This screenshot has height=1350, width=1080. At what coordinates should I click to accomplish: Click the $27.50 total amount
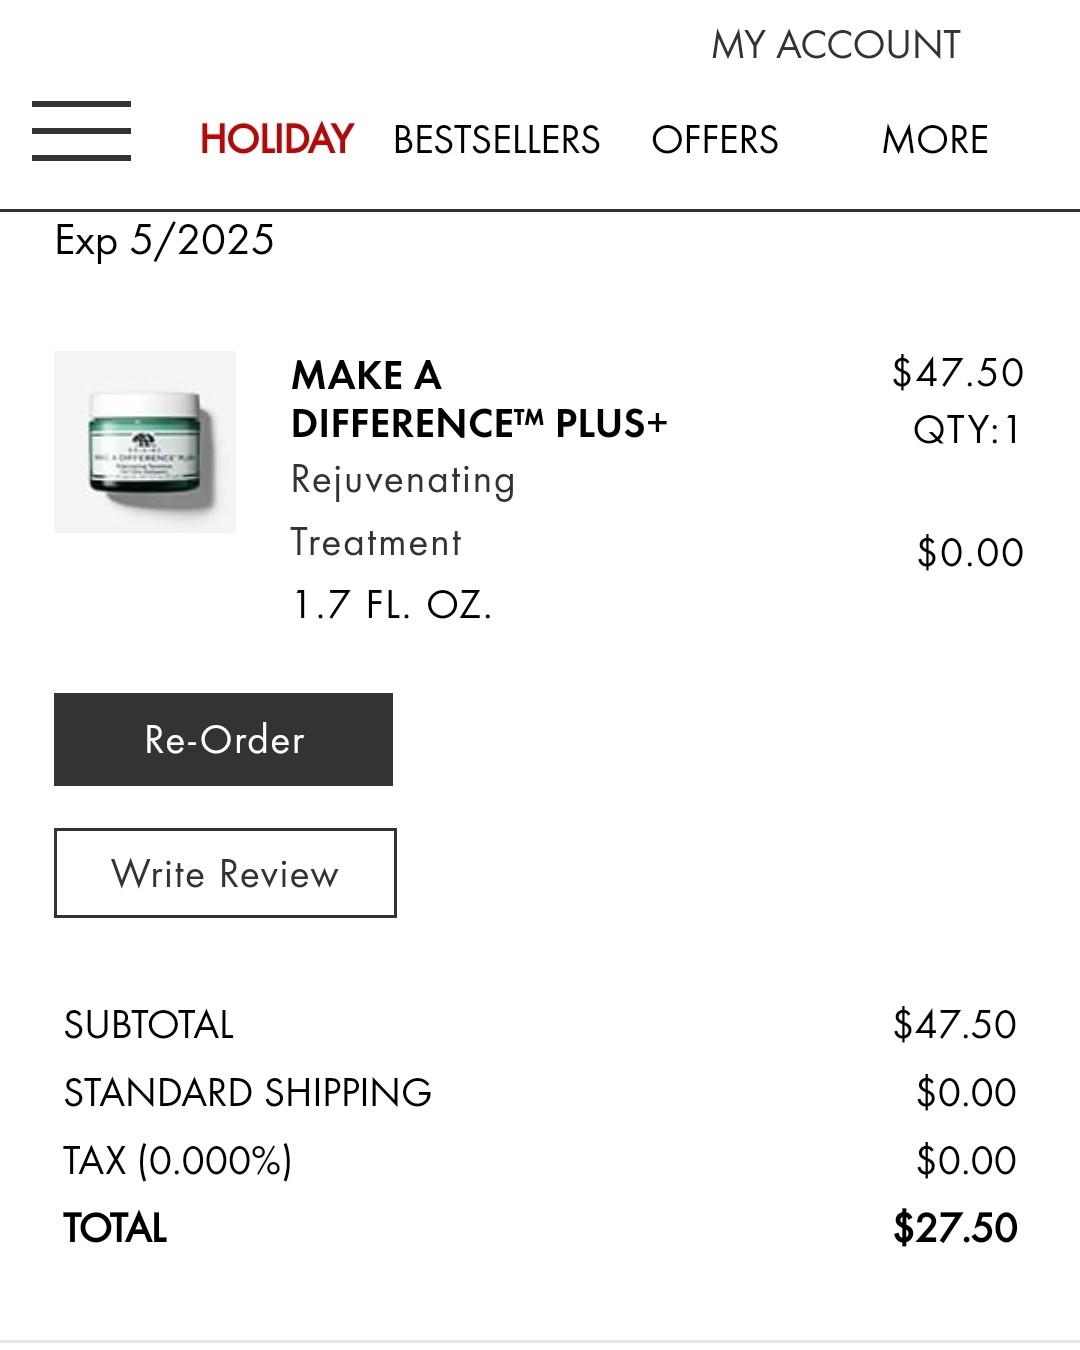(955, 1228)
